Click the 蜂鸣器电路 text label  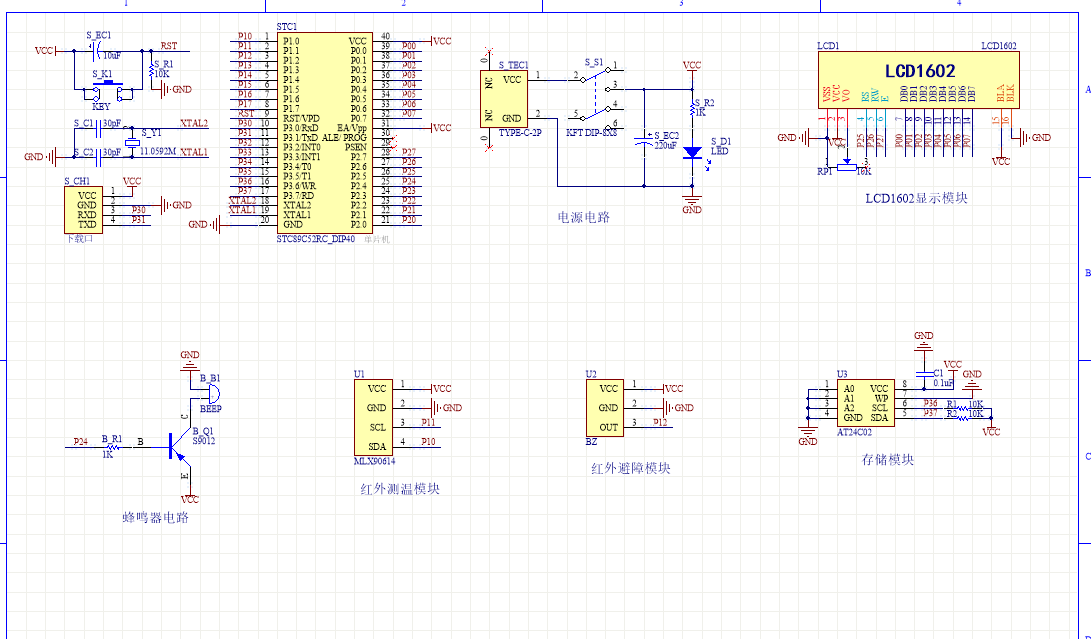click(x=155, y=518)
